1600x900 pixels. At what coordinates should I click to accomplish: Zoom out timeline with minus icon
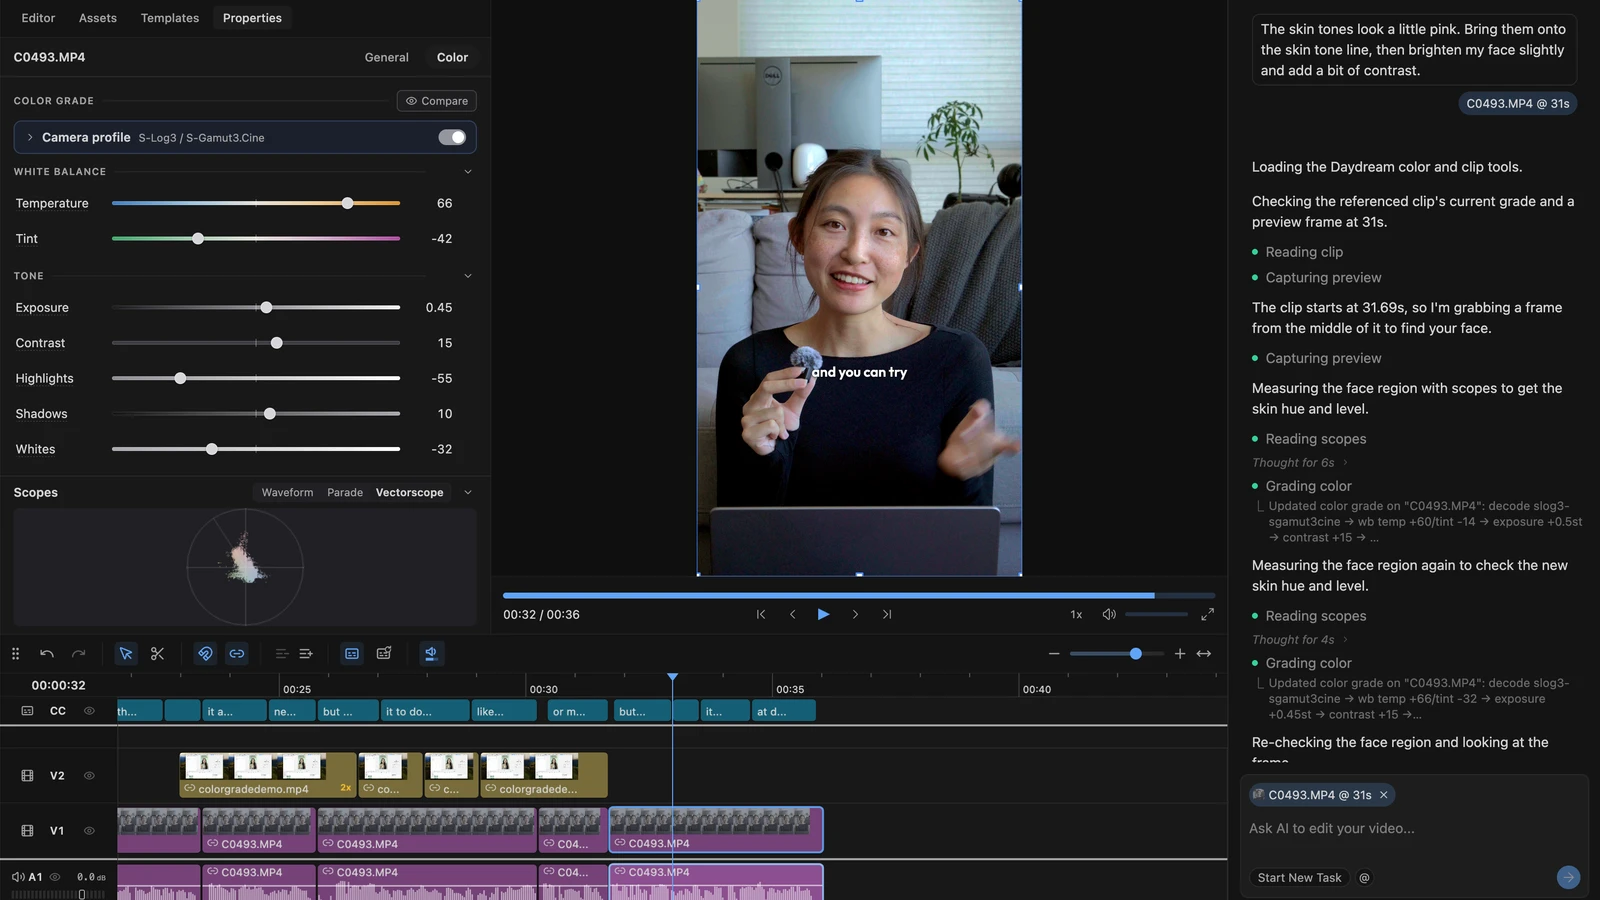1054,653
